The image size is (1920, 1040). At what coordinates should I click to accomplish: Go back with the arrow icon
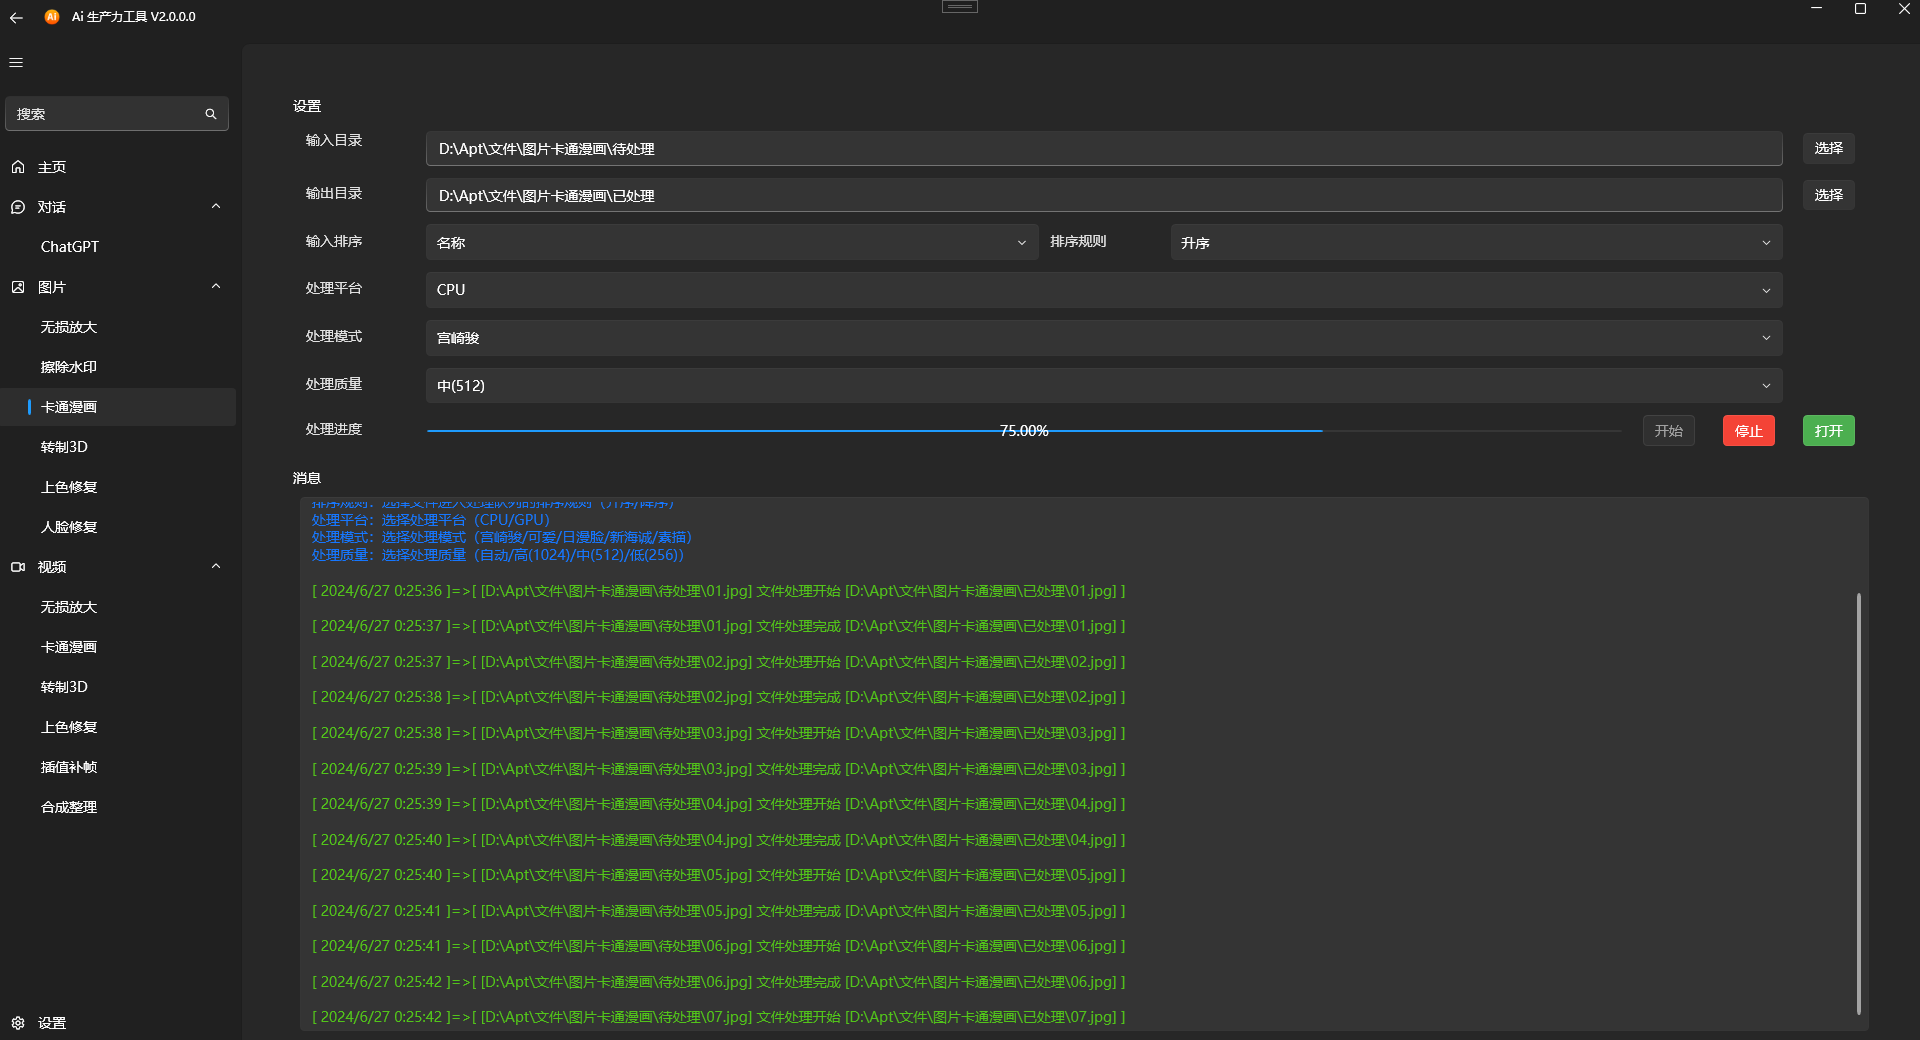tap(16, 17)
